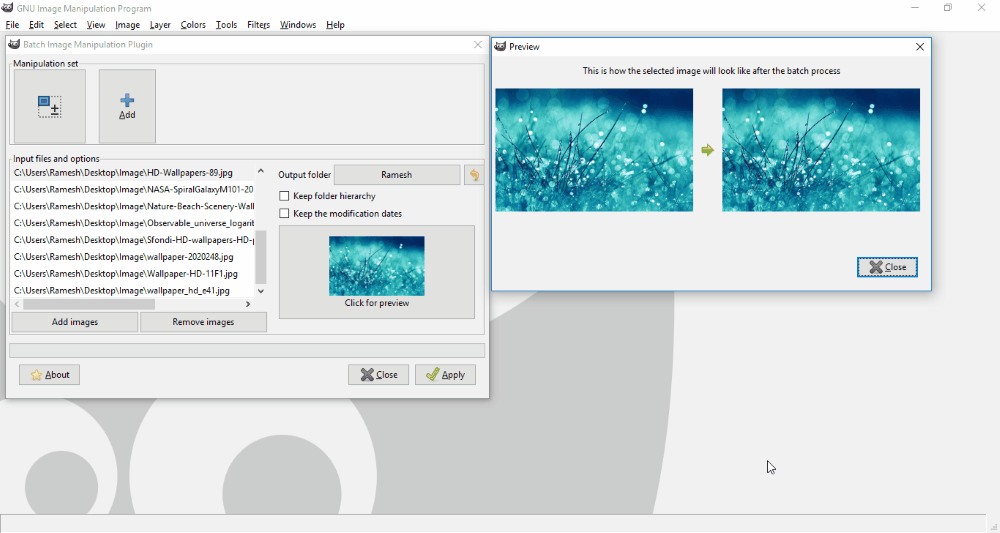Click the Click for preview thumbnail

(x=377, y=272)
